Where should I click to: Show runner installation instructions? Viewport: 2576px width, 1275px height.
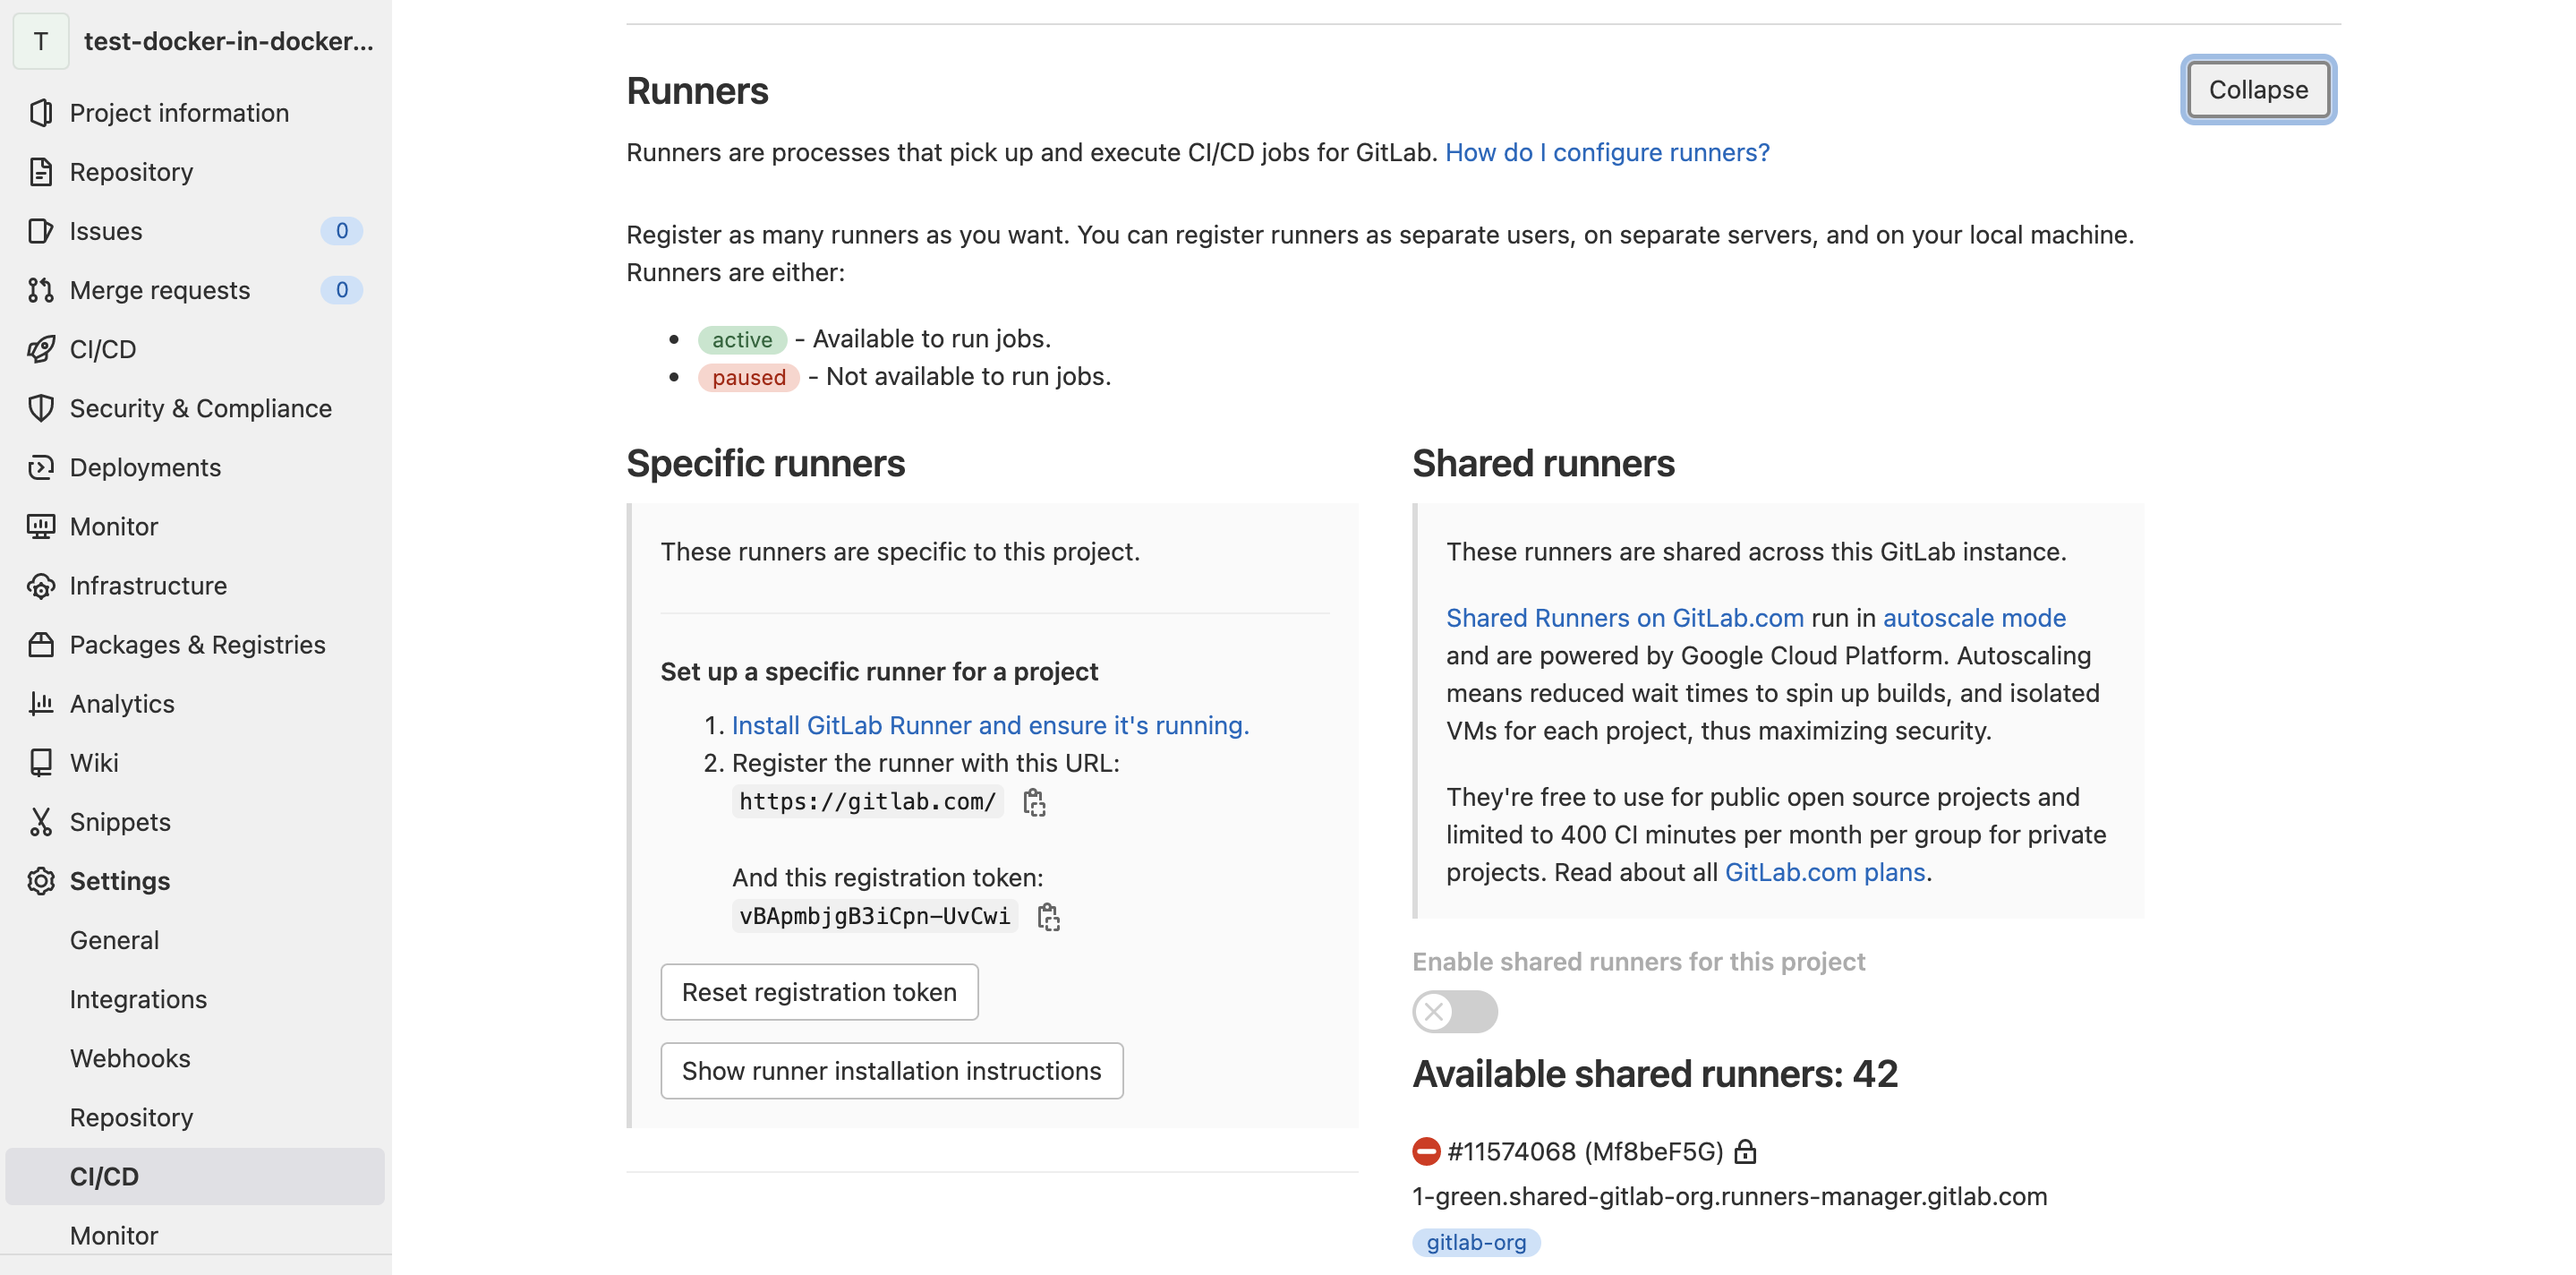tap(891, 1071)
